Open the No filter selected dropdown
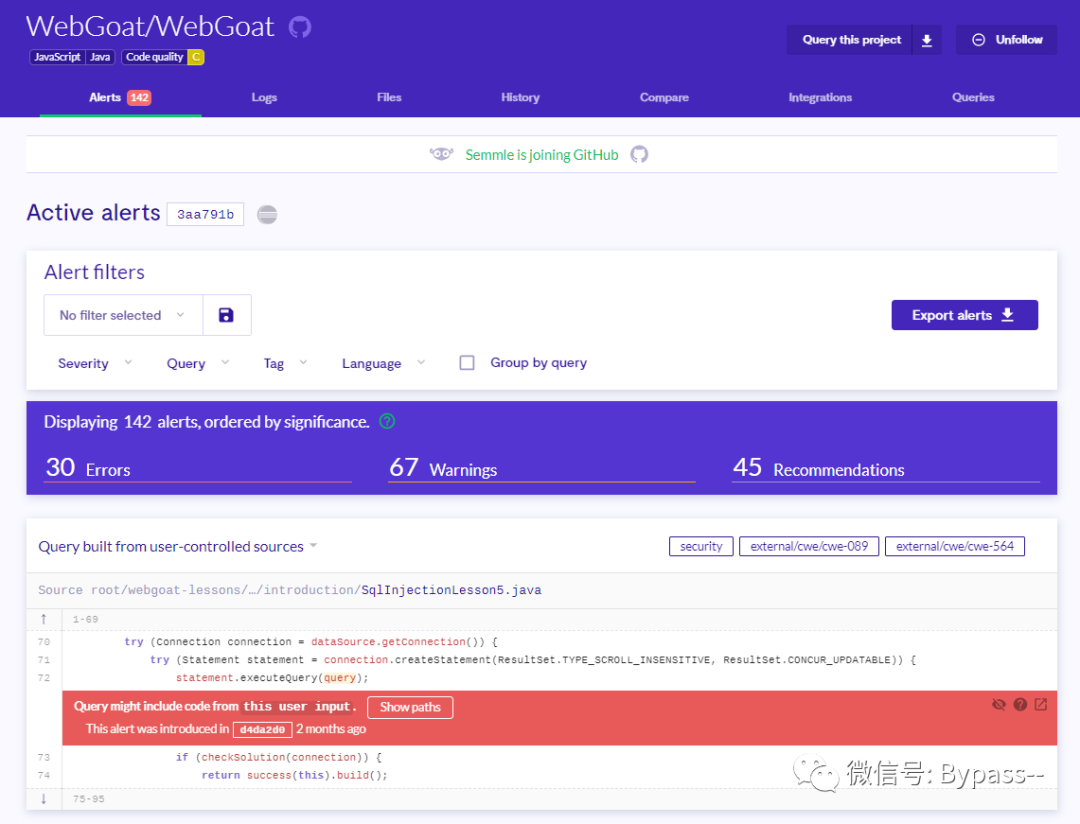 [x=123, y=315]
